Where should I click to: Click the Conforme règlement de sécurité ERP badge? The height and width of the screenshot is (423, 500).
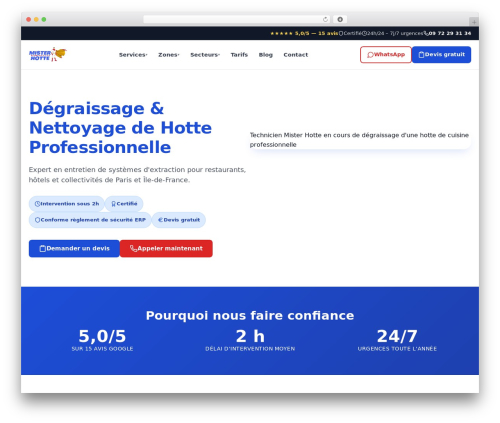click(x=90, y=220)
